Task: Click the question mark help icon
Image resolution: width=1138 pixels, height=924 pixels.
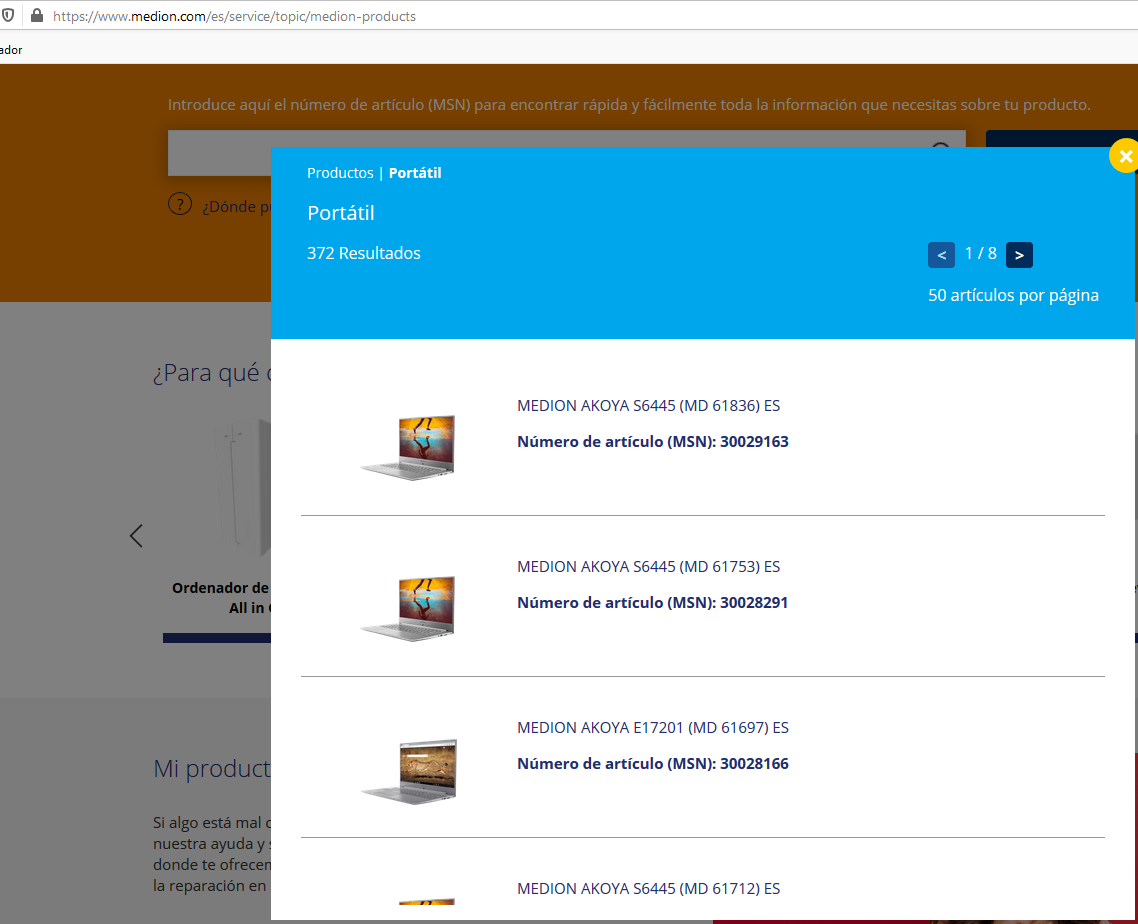Action: point(180,205)
